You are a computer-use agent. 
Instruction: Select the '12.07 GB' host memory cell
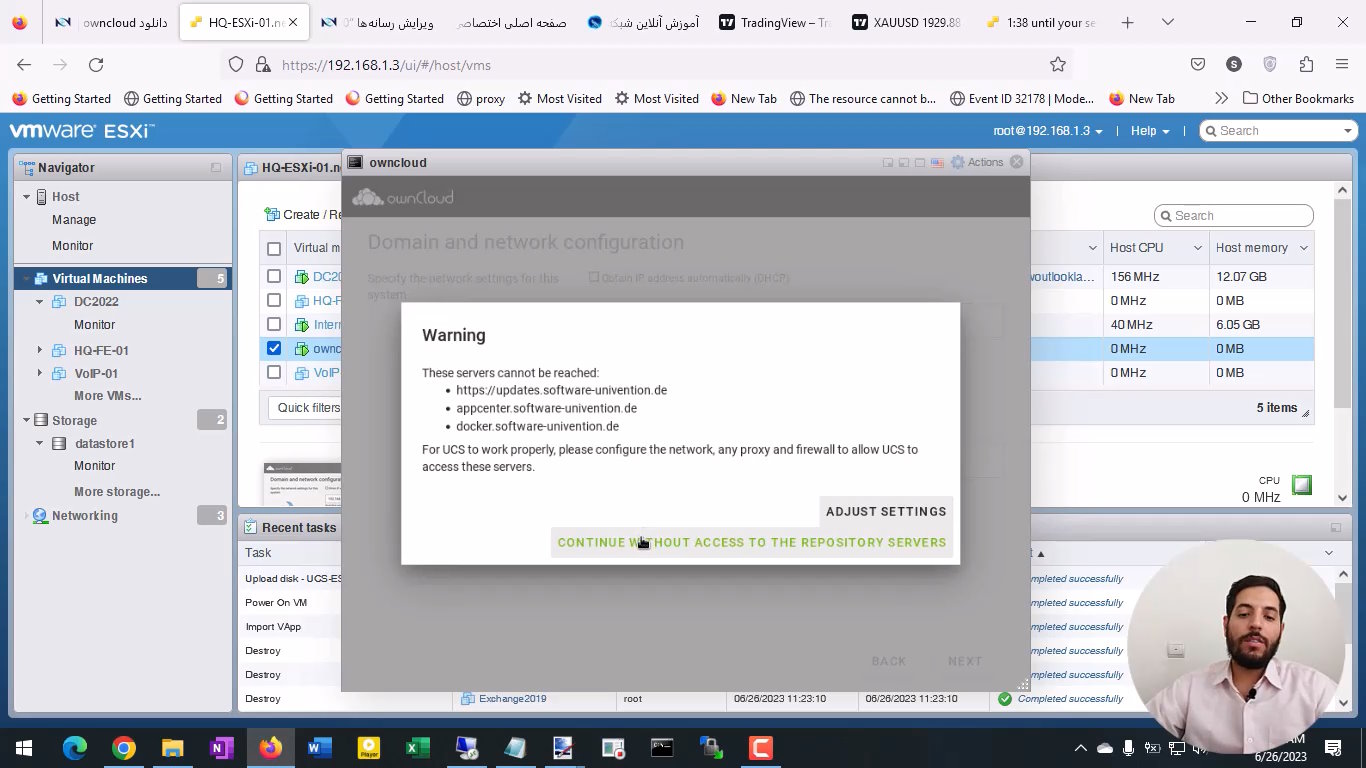(x=1241, y=276)
